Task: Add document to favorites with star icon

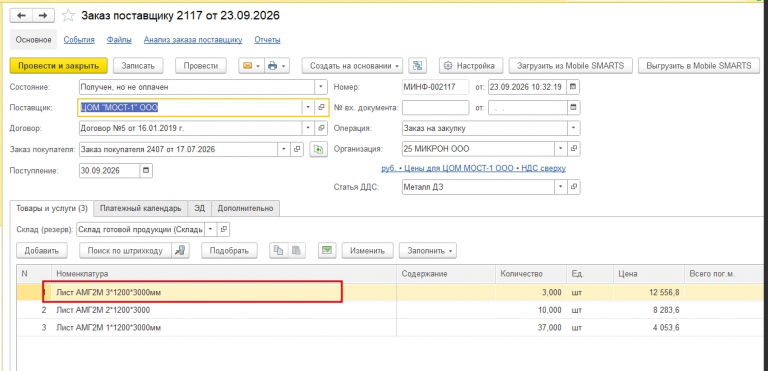Action: tap(68, 16)
